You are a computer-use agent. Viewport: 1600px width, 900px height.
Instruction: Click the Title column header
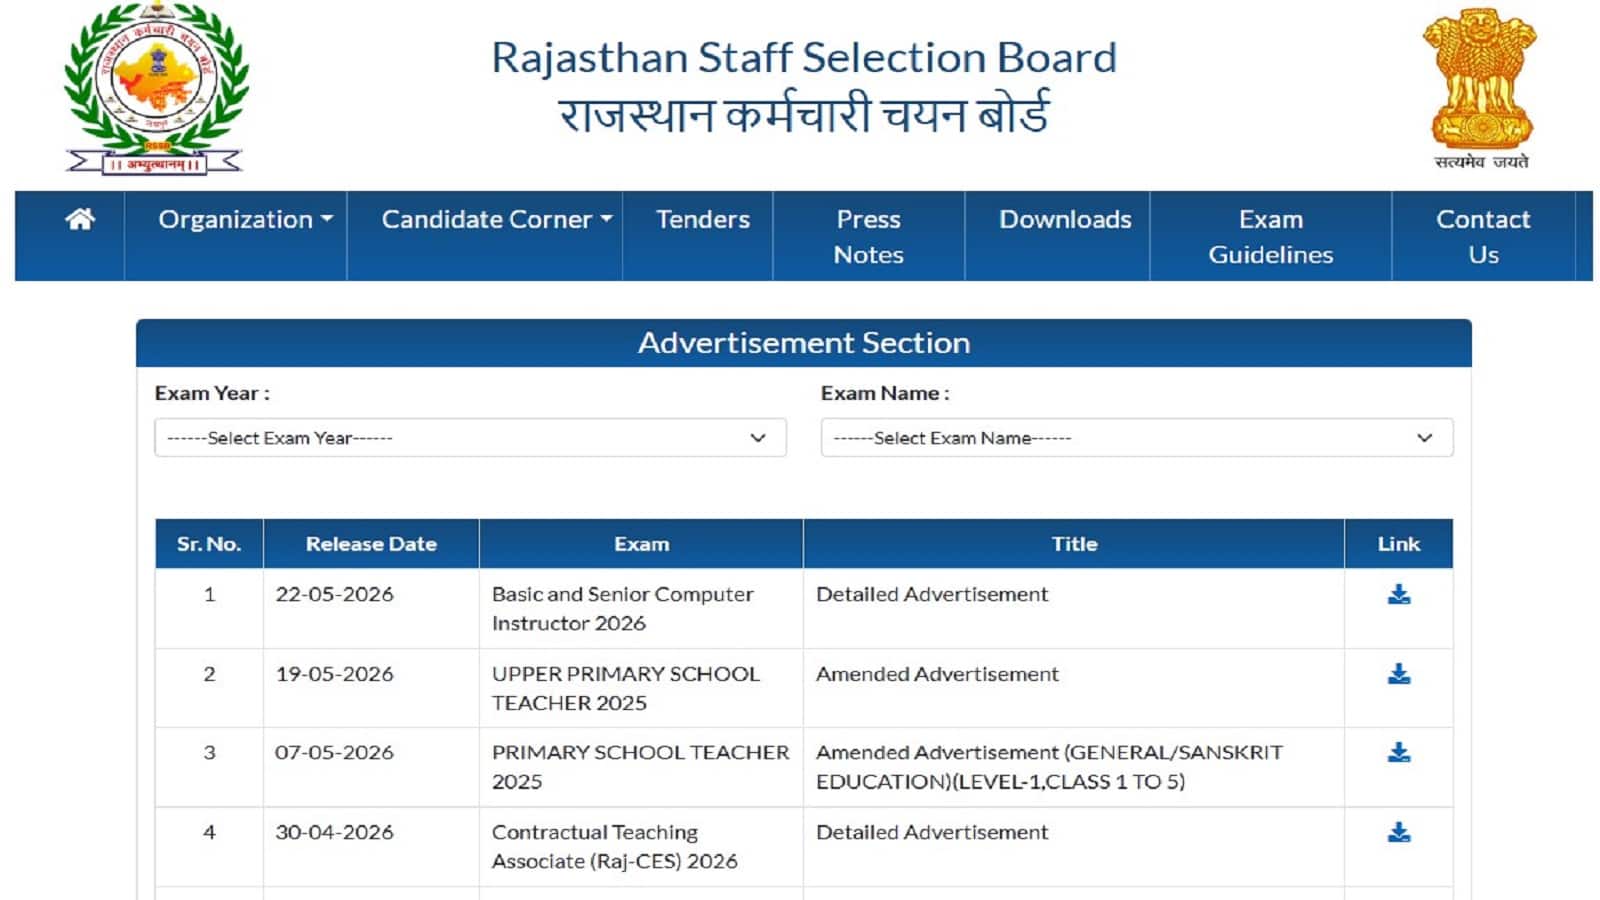[x=1074, y=544]
